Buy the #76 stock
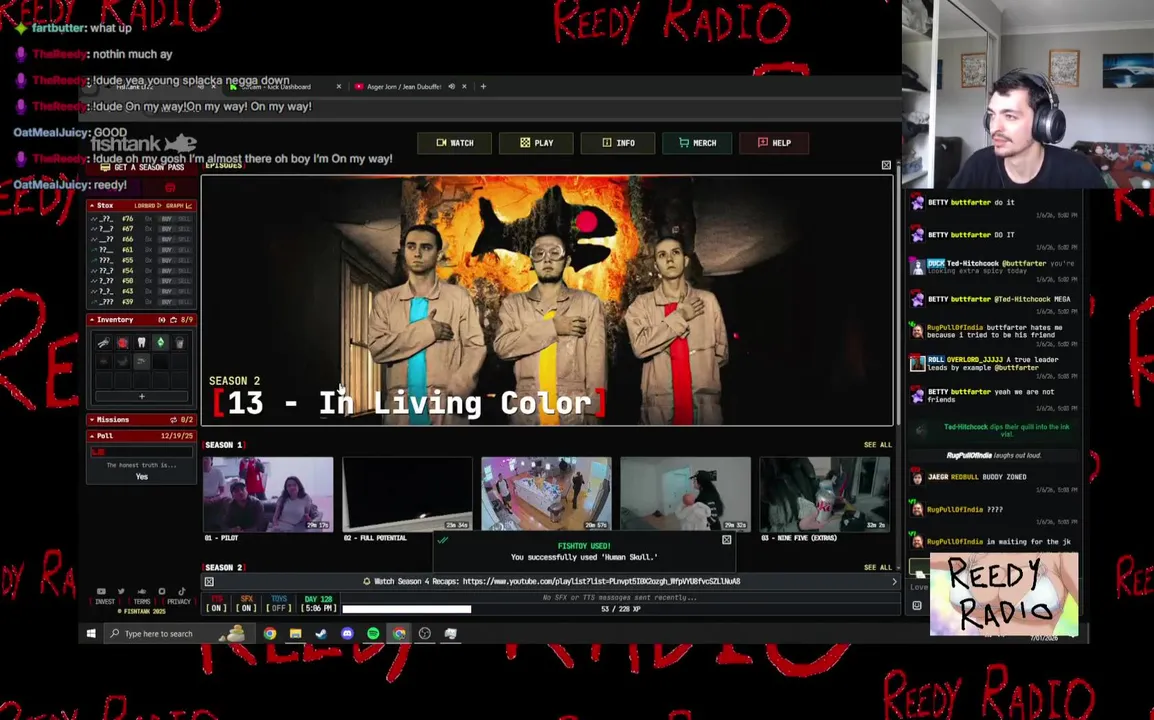This screenshot has height=720, width=1154. click(166, 219)
